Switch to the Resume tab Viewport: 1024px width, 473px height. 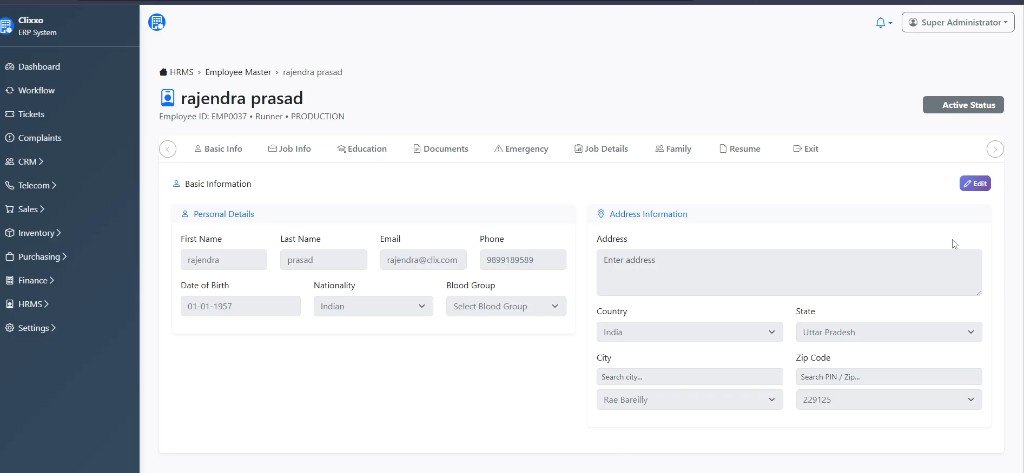740,149
